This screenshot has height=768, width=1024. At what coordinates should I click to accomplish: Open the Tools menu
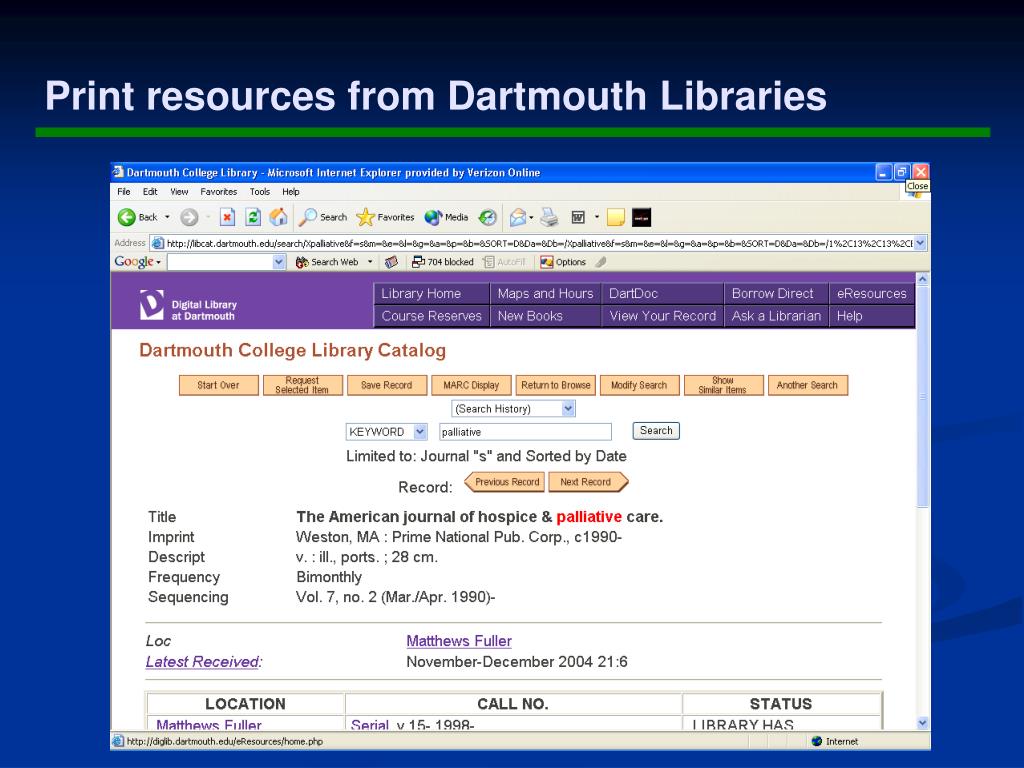[259, 192]
